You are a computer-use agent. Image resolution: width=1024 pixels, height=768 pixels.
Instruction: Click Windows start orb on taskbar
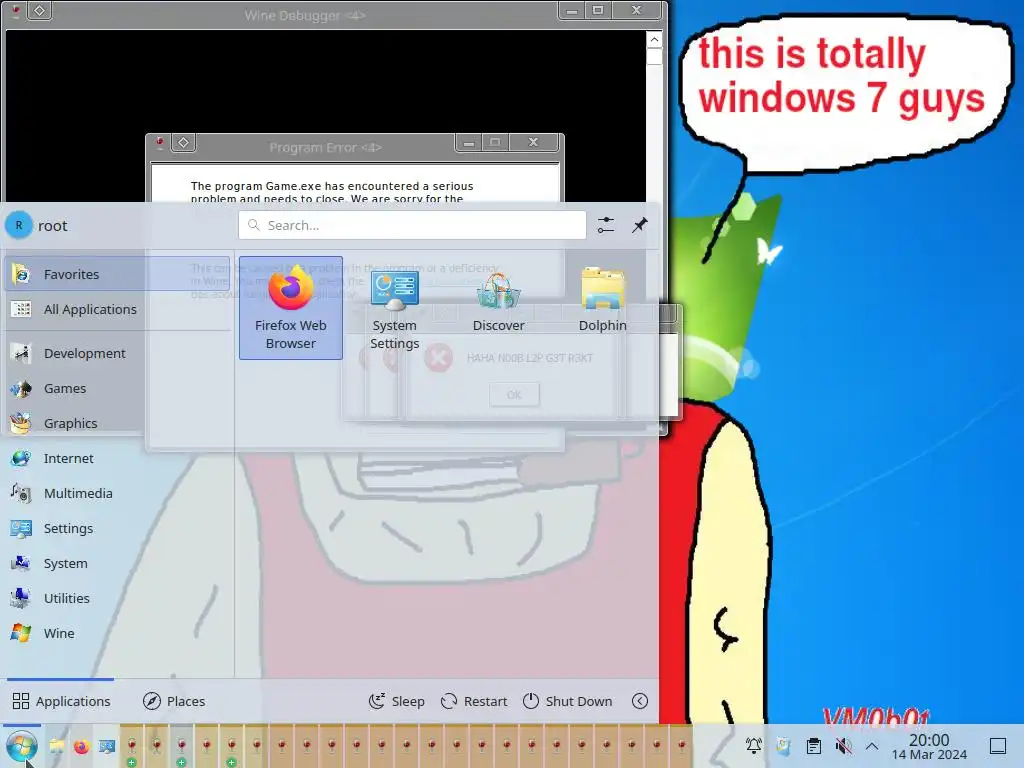[22, 746]
